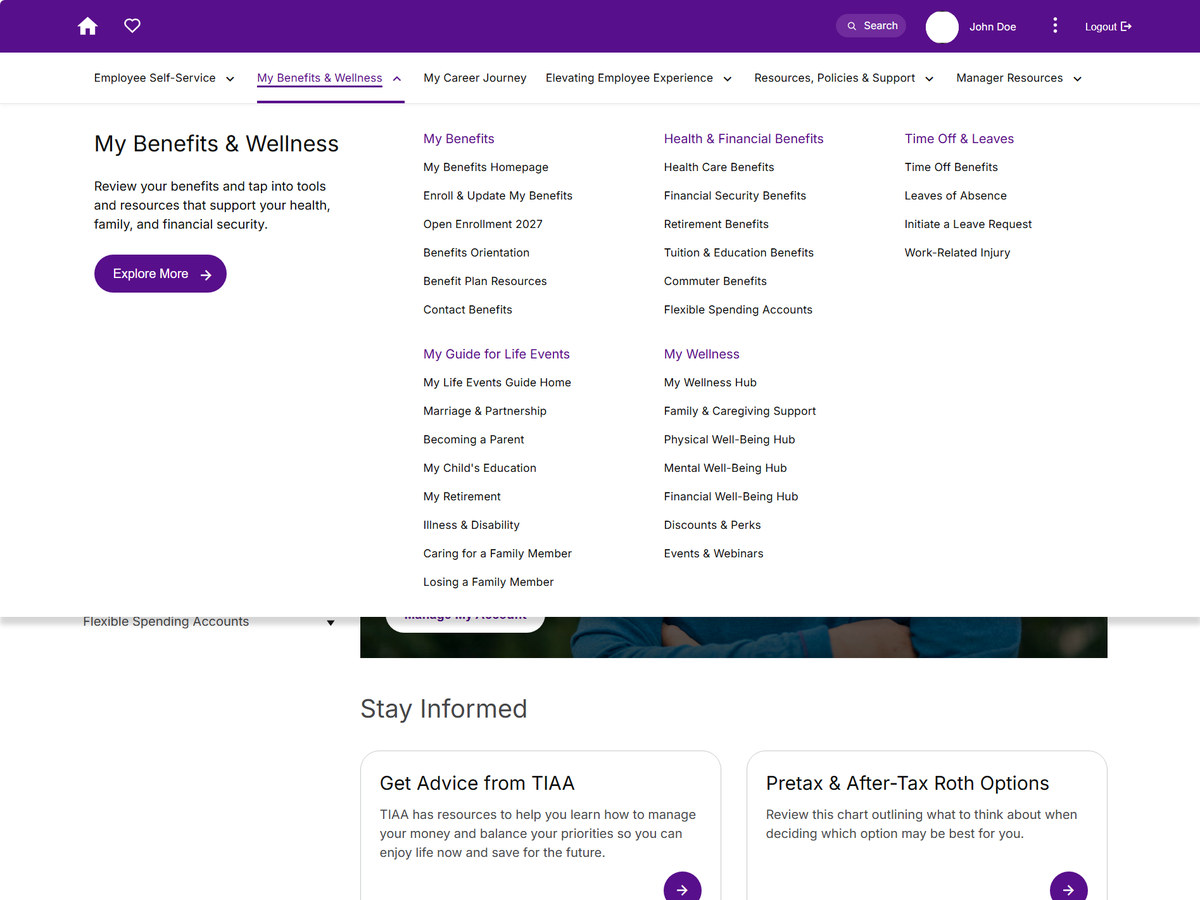Collapse the My Benefits & Wellness chevron
Image resolution: width=1200 pixels, height=900 pixels.
tap(397, 79)
